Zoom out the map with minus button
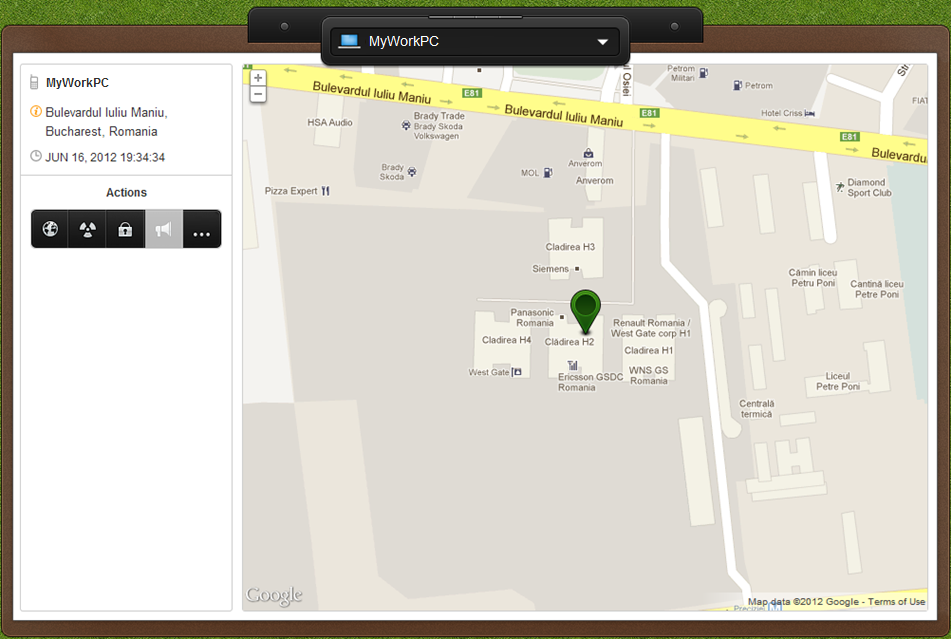951x639 pixels. tap(258, 94)
